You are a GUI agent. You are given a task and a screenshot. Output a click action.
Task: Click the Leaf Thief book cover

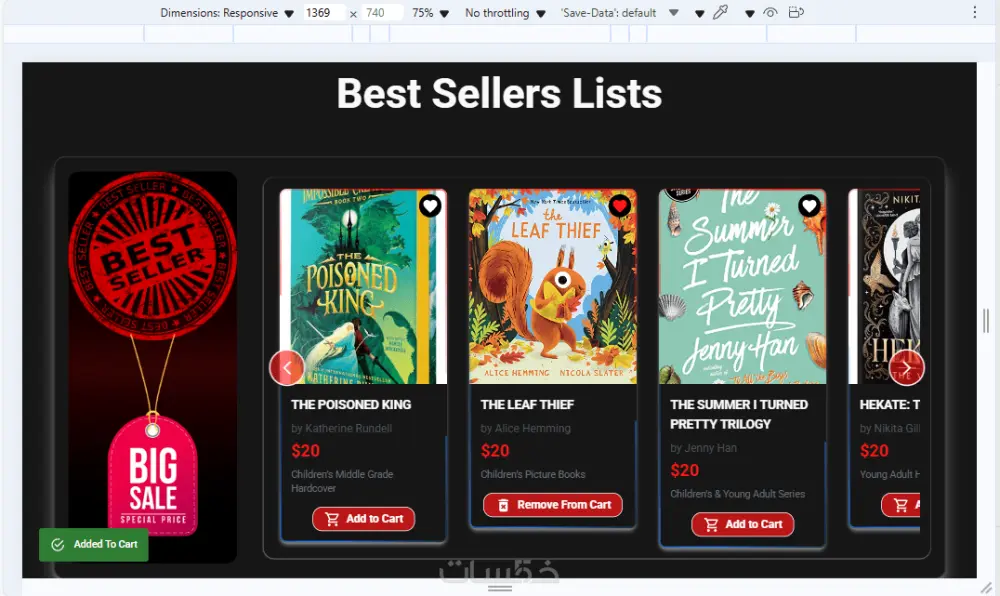(x=552, y=287)
